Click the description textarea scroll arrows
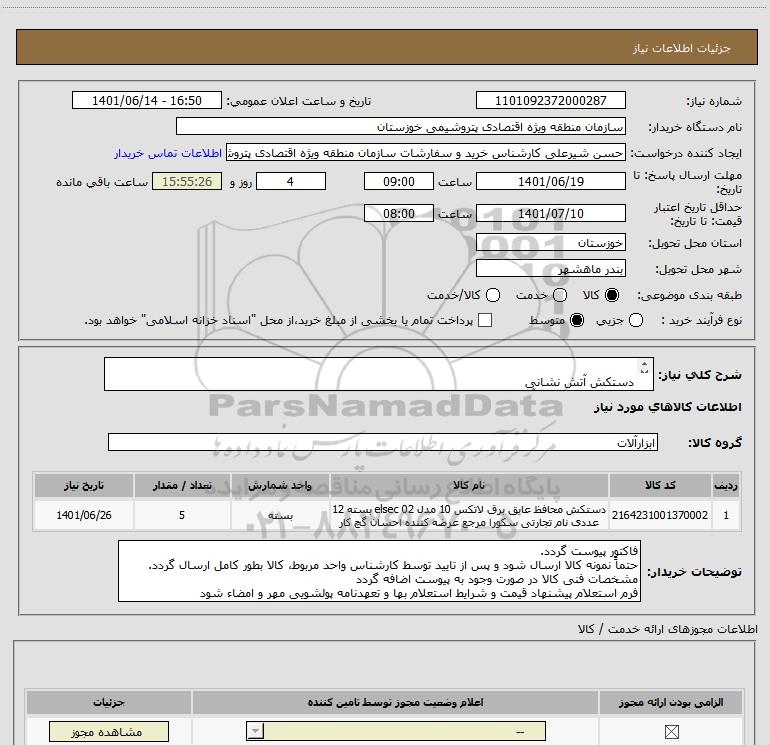Viewport: 770px width, 745px height. click(644, 367)
